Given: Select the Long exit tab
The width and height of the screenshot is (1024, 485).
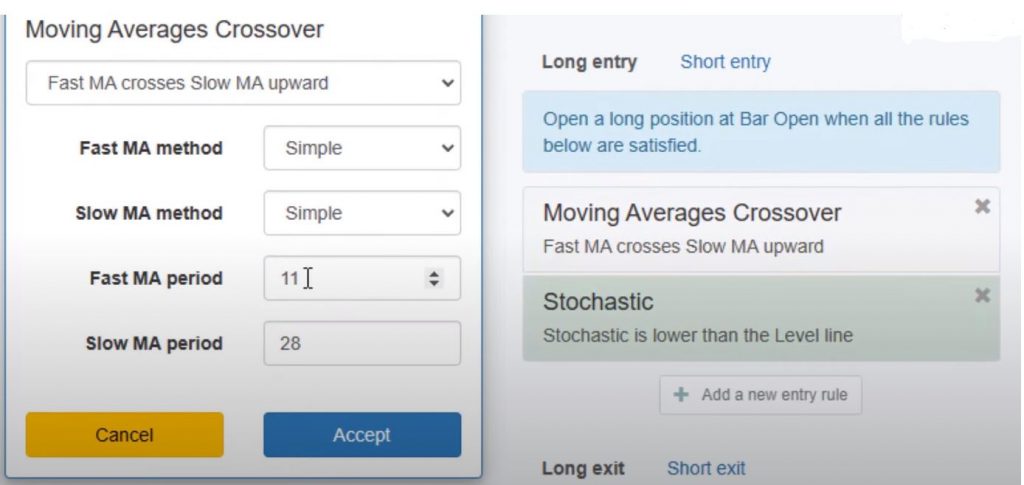Looking at the screenshot, I should 583,468.
